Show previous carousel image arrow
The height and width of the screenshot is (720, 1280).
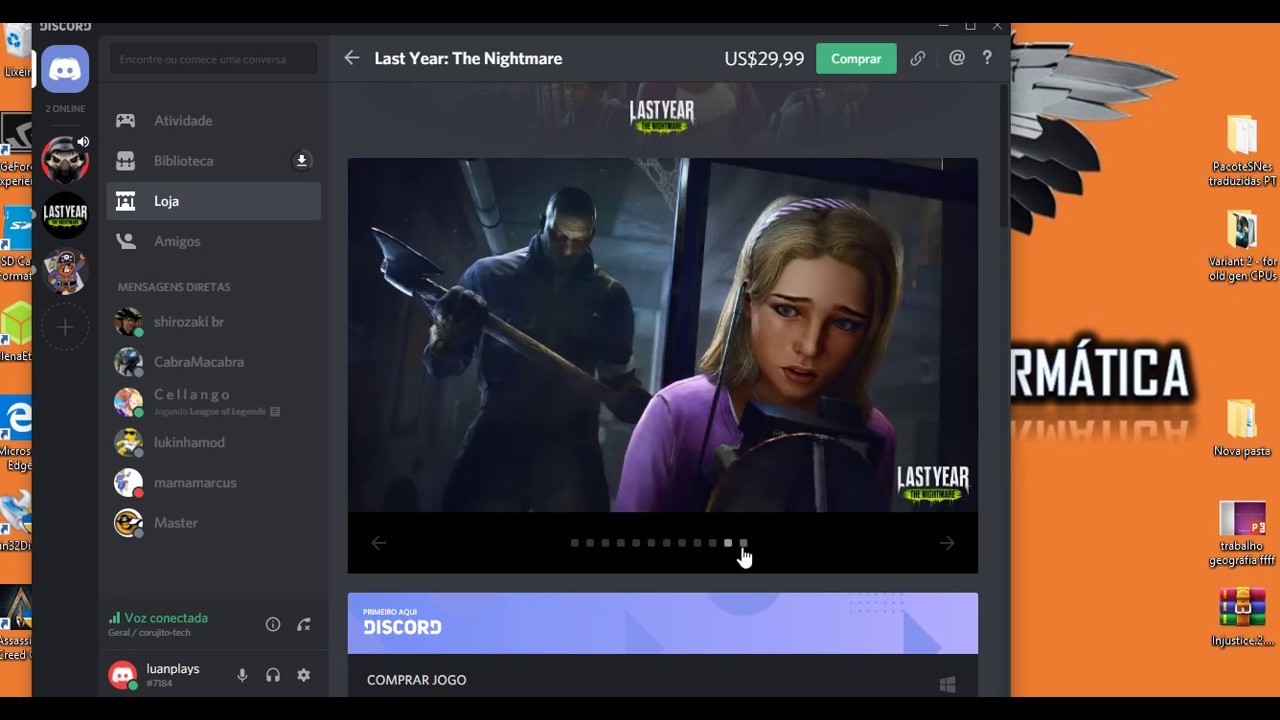point(378,543)
